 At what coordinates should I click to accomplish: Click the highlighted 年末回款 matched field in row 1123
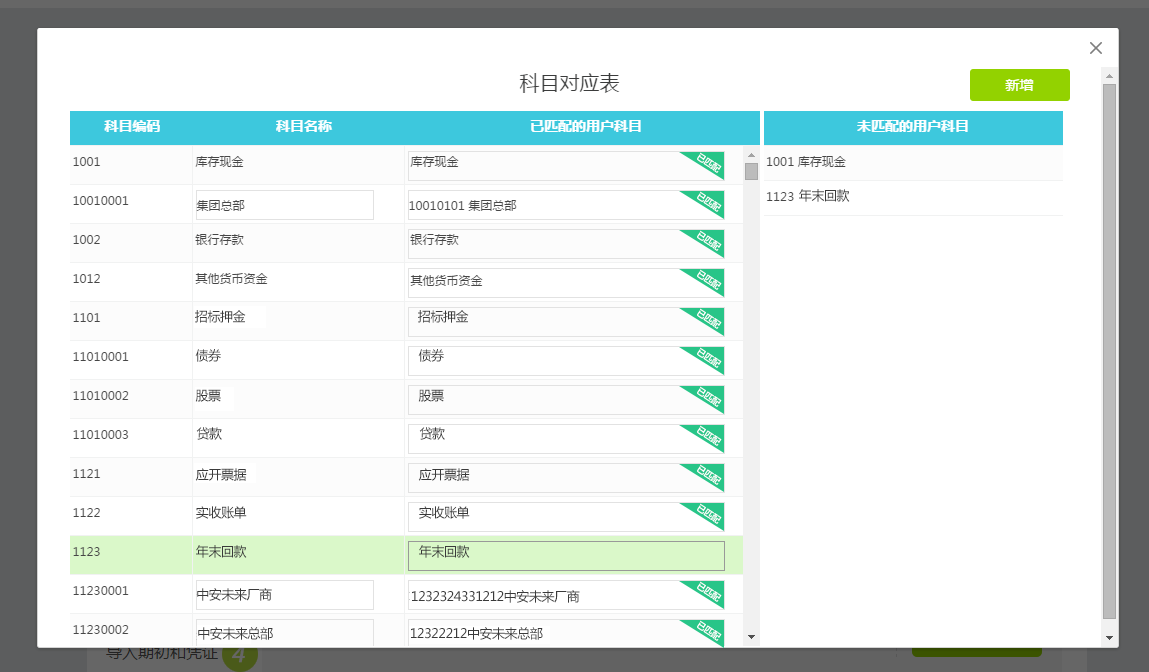pyautogui.click(x=566, y=555)
